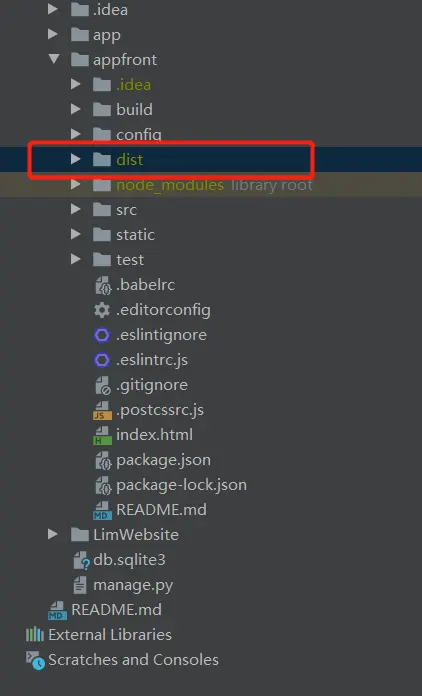This screenshot has width=422, height=696.
Task: Select the External Libraries label
Action: (x=110, y=635)
